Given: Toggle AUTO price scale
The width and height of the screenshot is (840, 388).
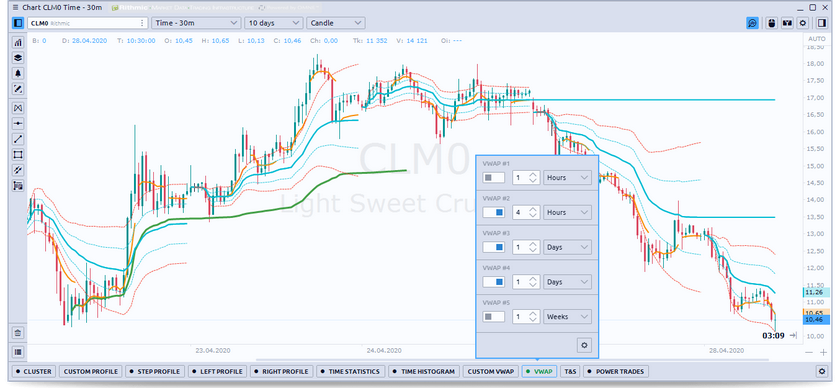Looking at the screenshot, I should coord(816,39).
